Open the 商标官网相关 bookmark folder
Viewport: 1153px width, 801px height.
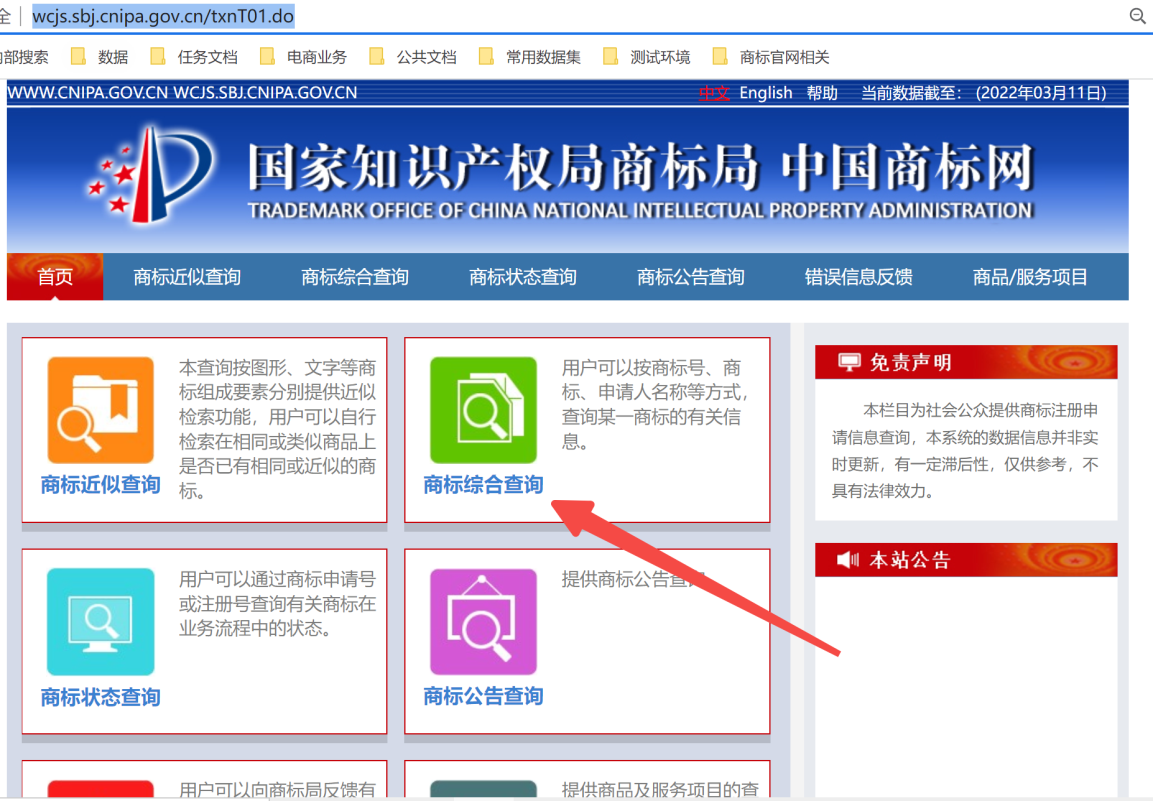(771, 57)
